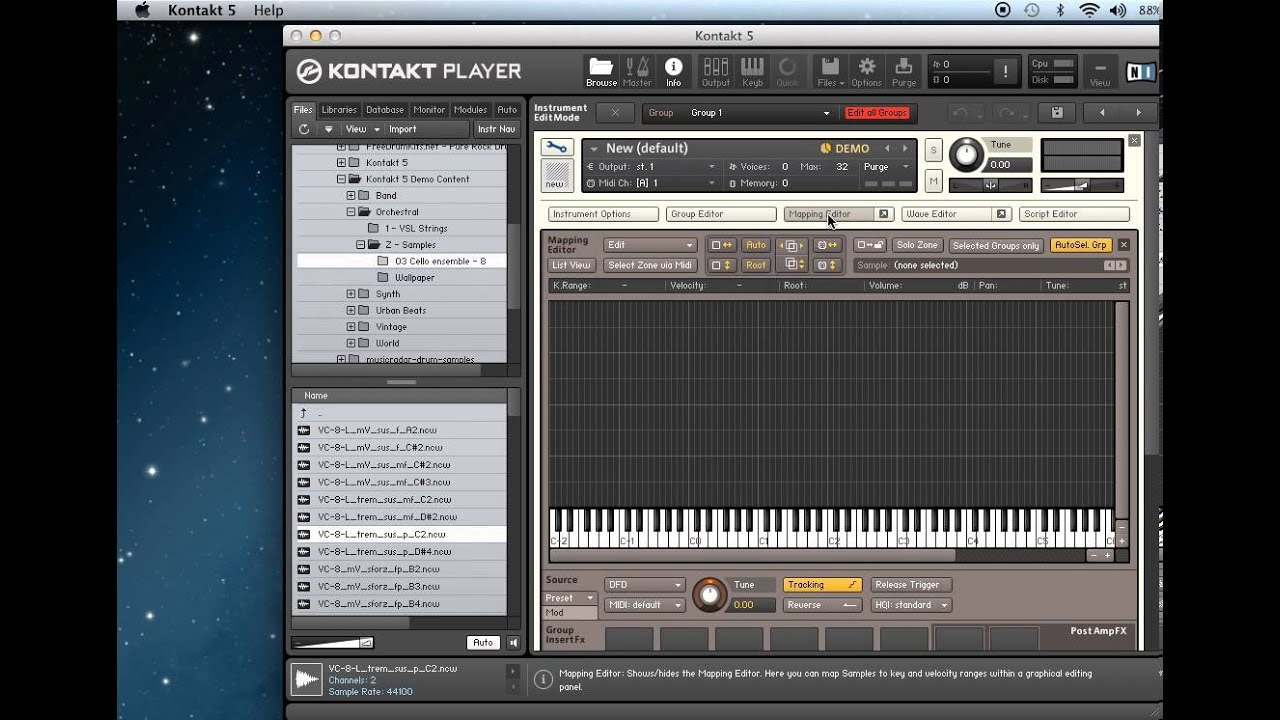The image size is (1280, 720).
Task: Click the List View button
Action: (x=571, y=265)
